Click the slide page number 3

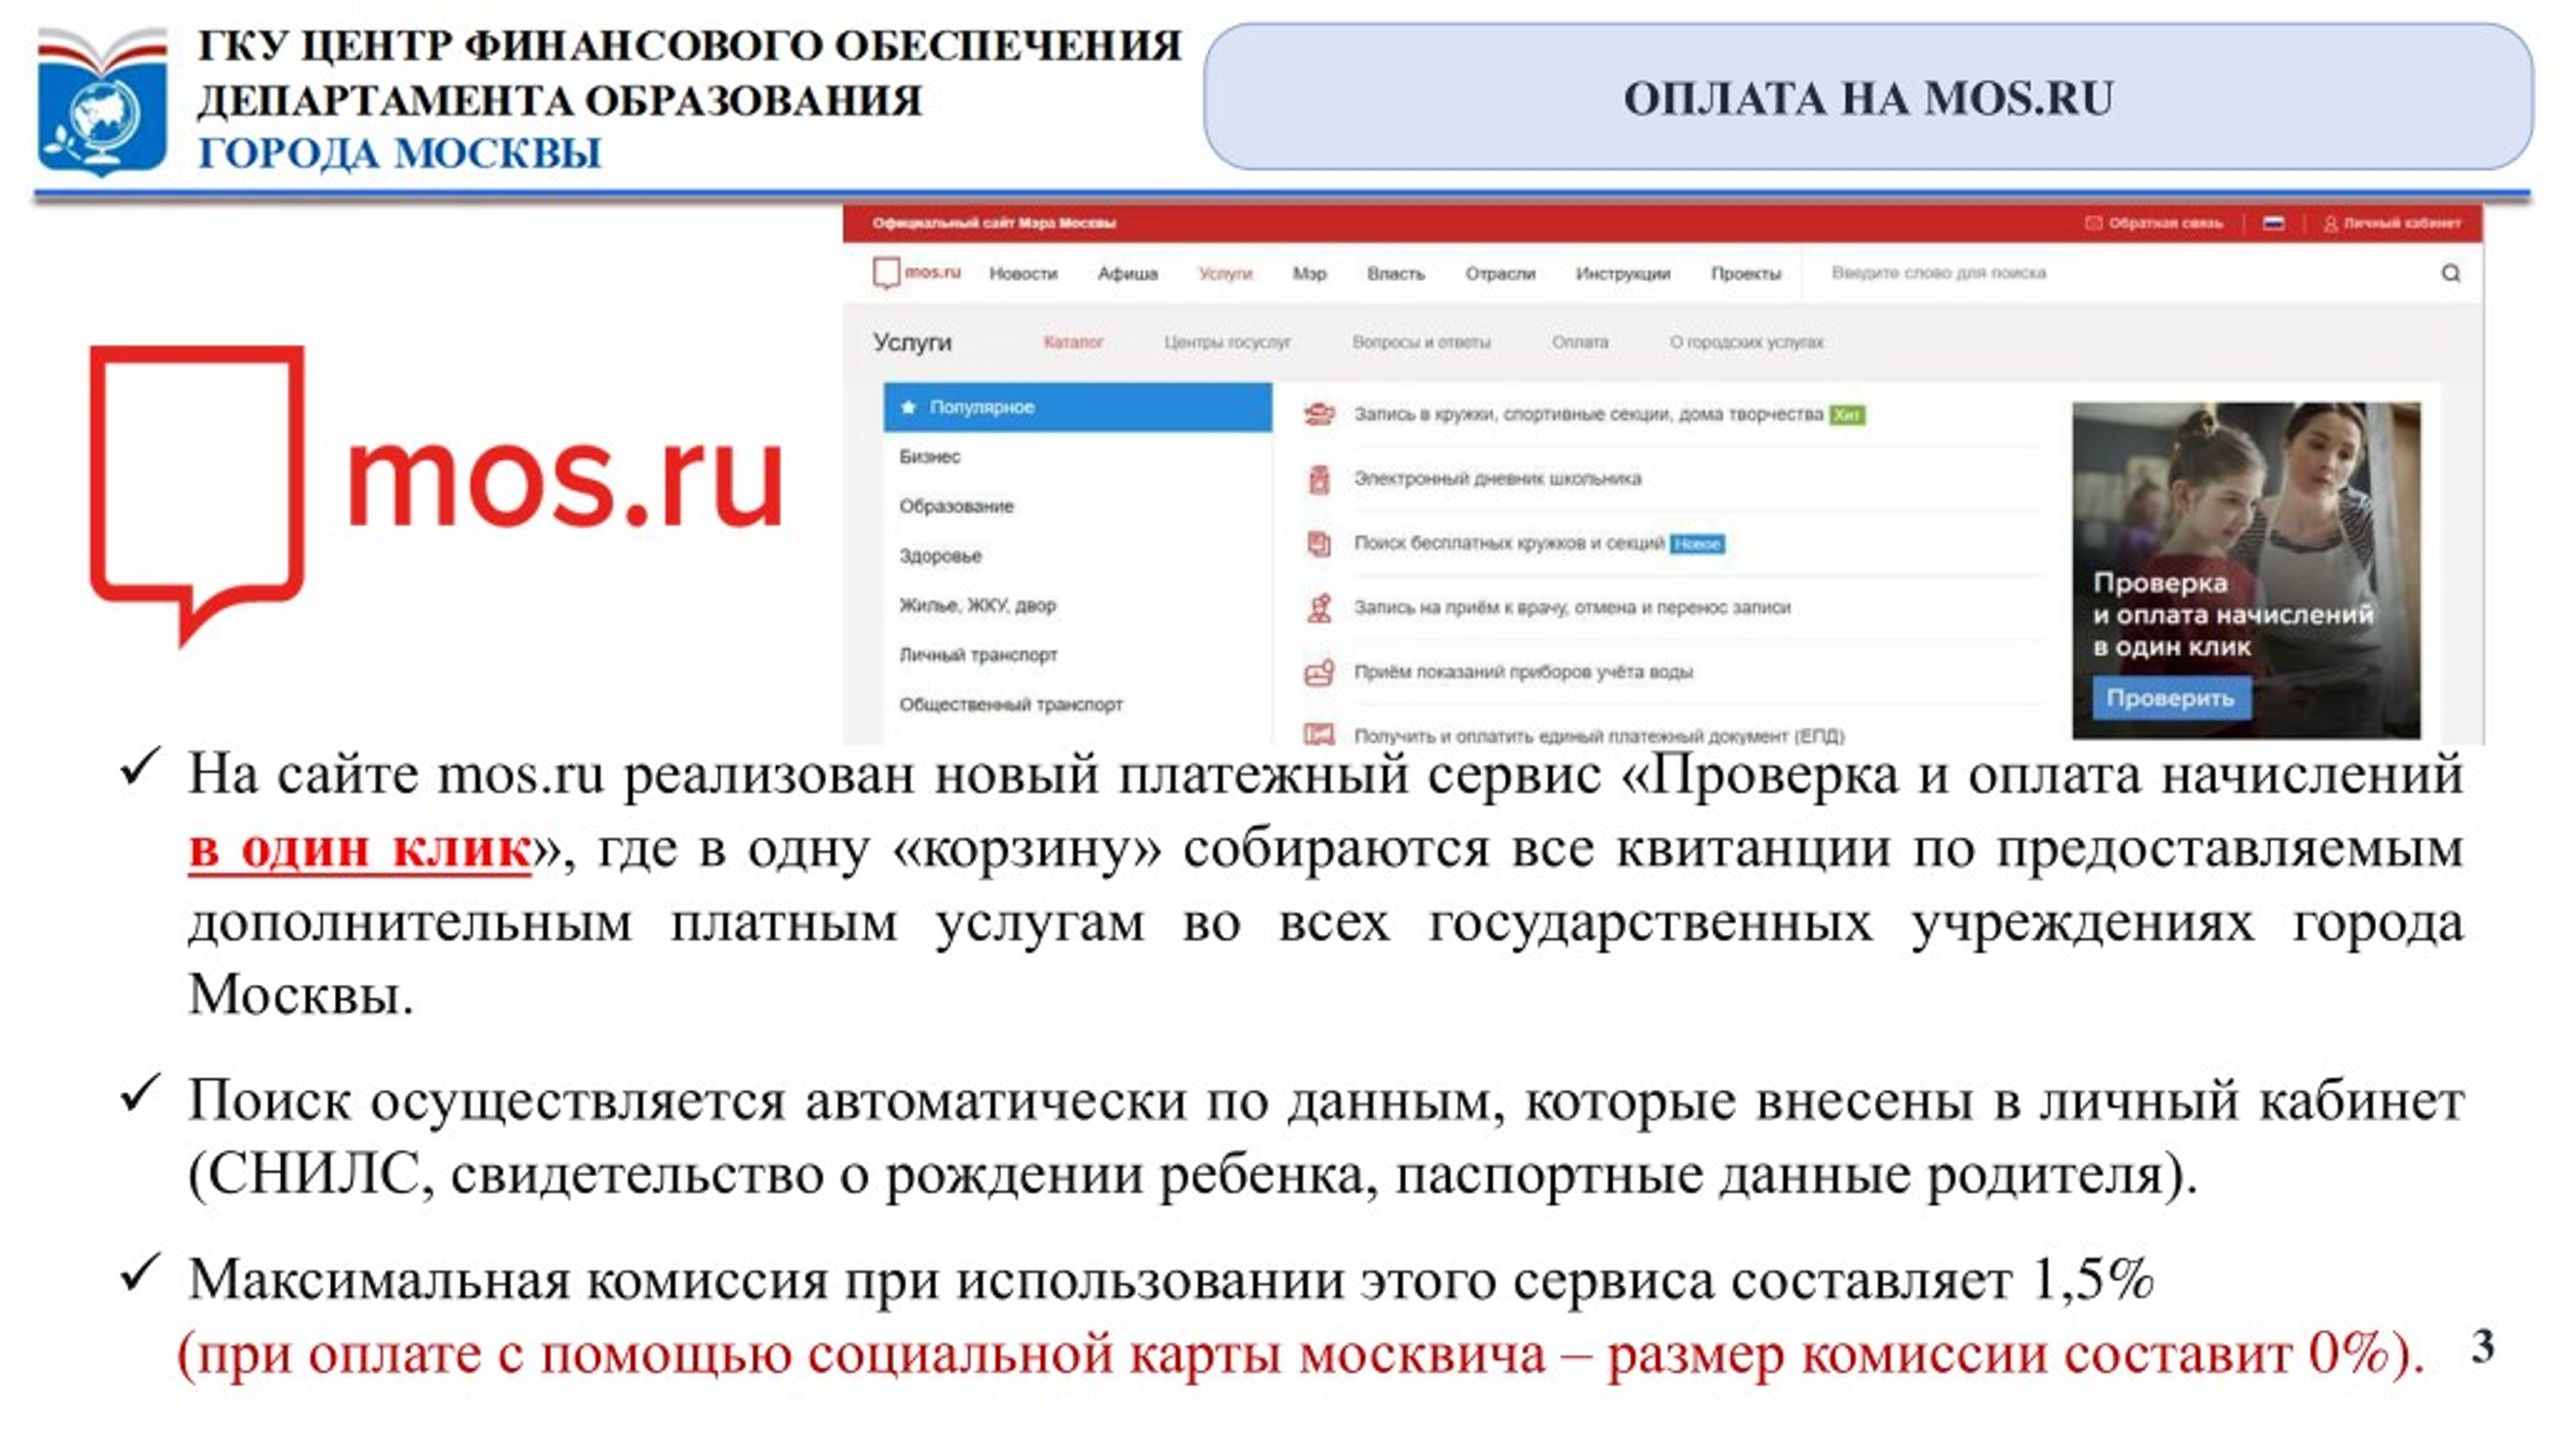[x=2483, y=1347]
